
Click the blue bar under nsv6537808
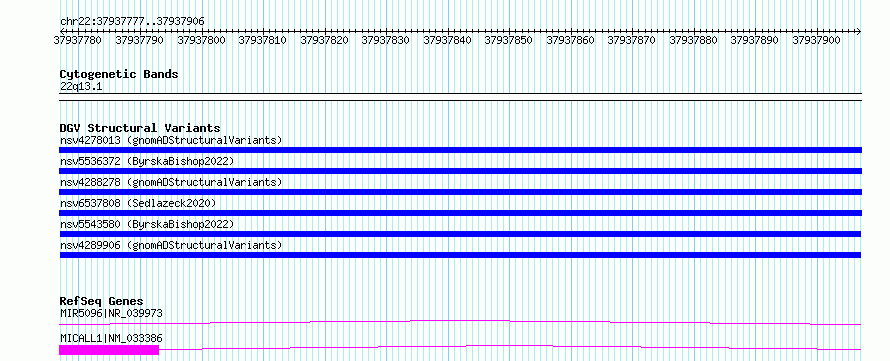click(460, 213)
